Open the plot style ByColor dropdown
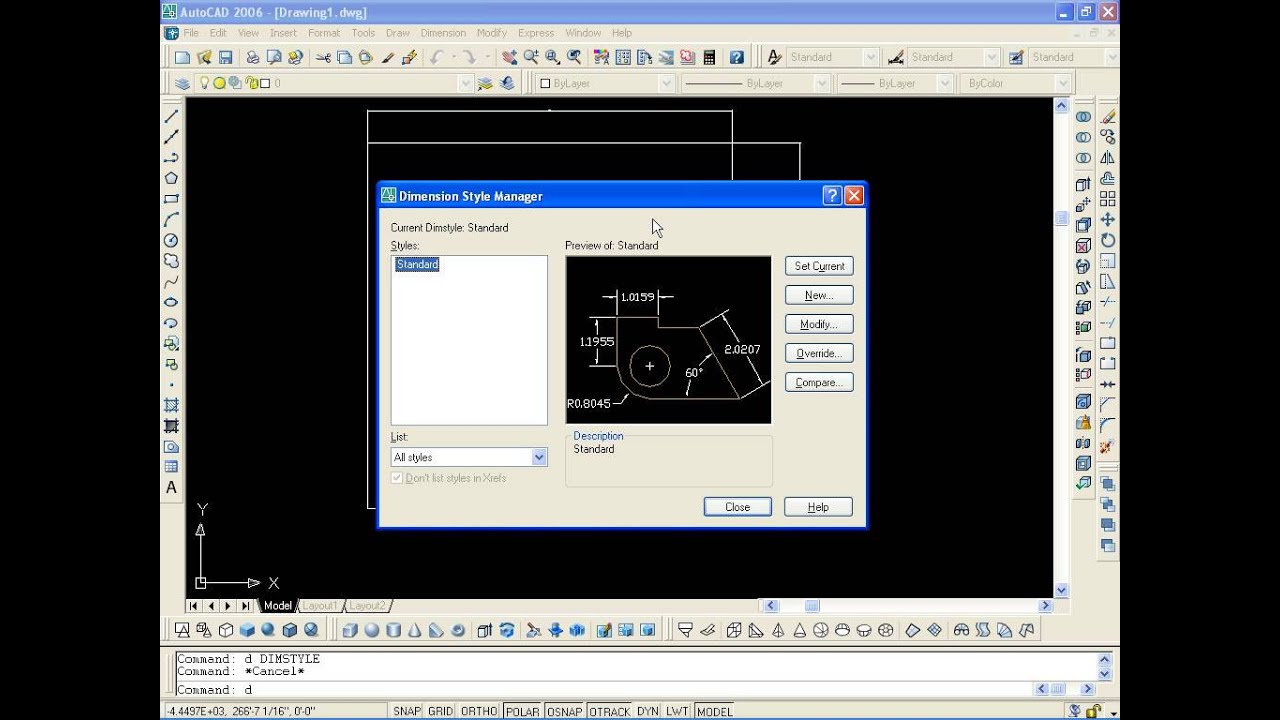This screenshot has height=720, width=1280. (1062, 83)
